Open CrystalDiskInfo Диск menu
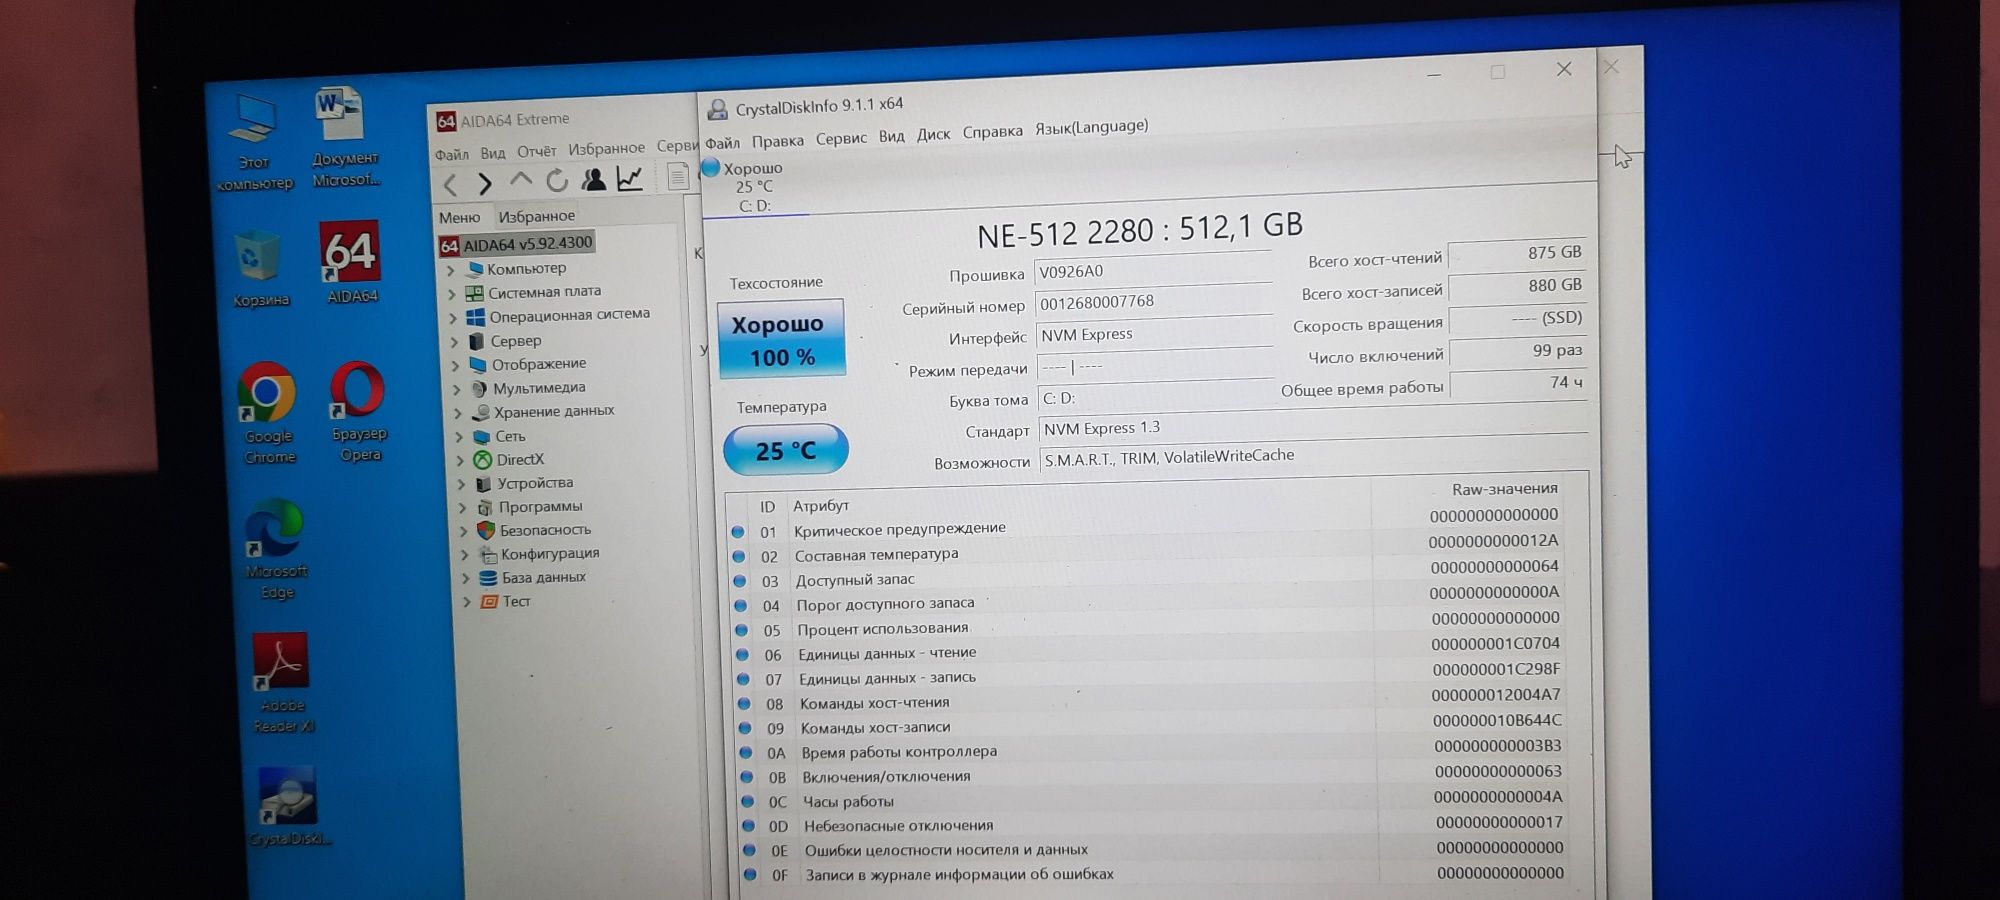This screenshot has height=900, width=2000. click(933, 134)
